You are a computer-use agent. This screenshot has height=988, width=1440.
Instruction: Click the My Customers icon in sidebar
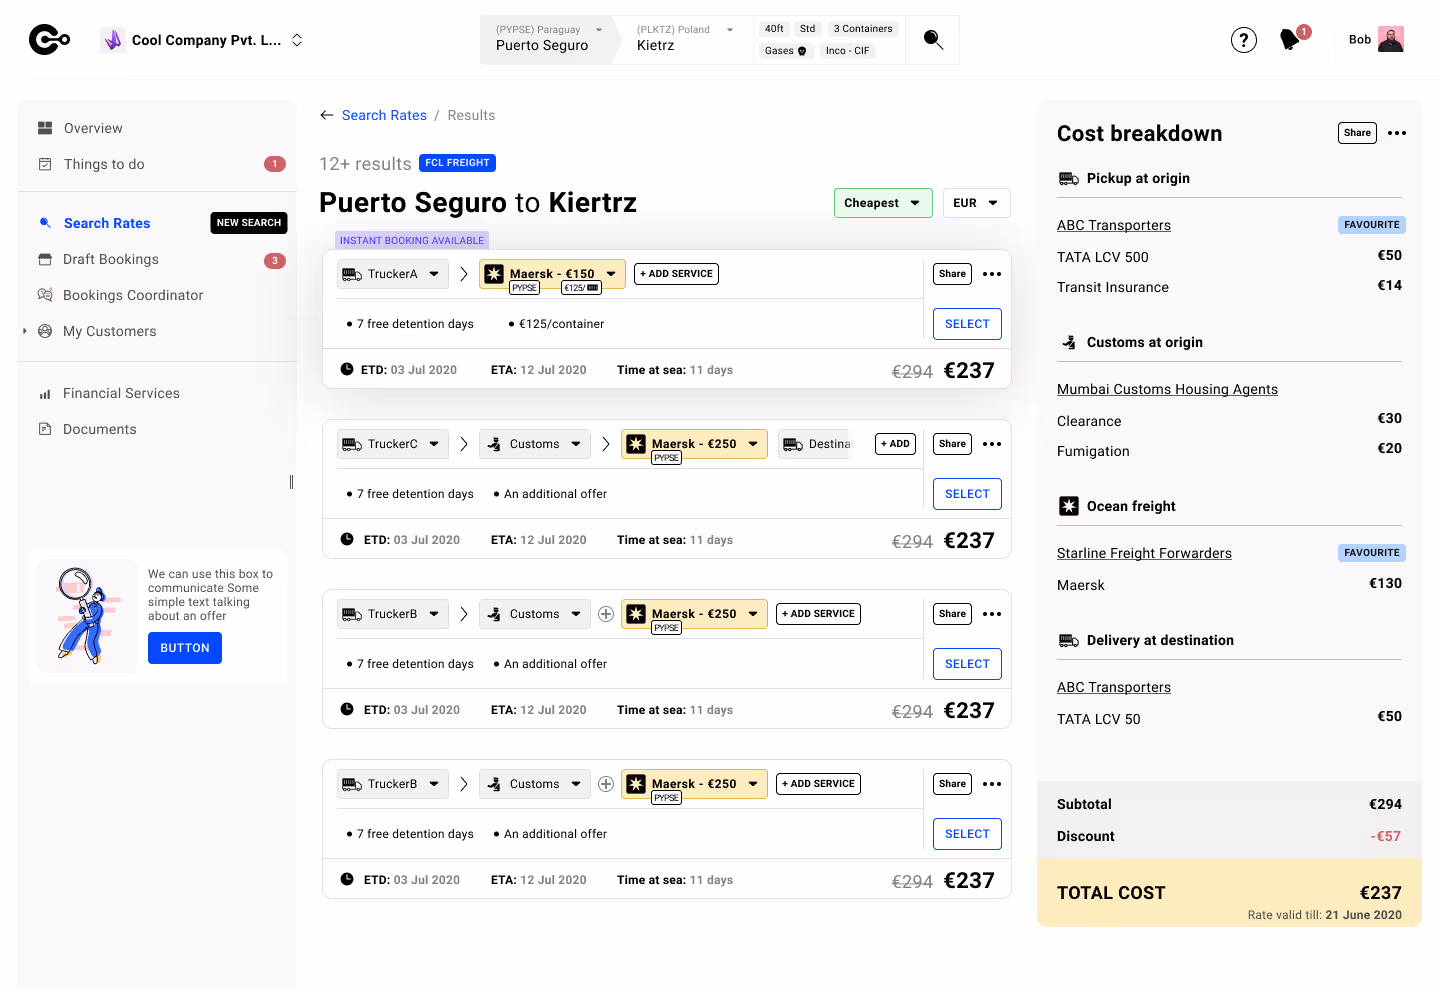coord(45,331)
